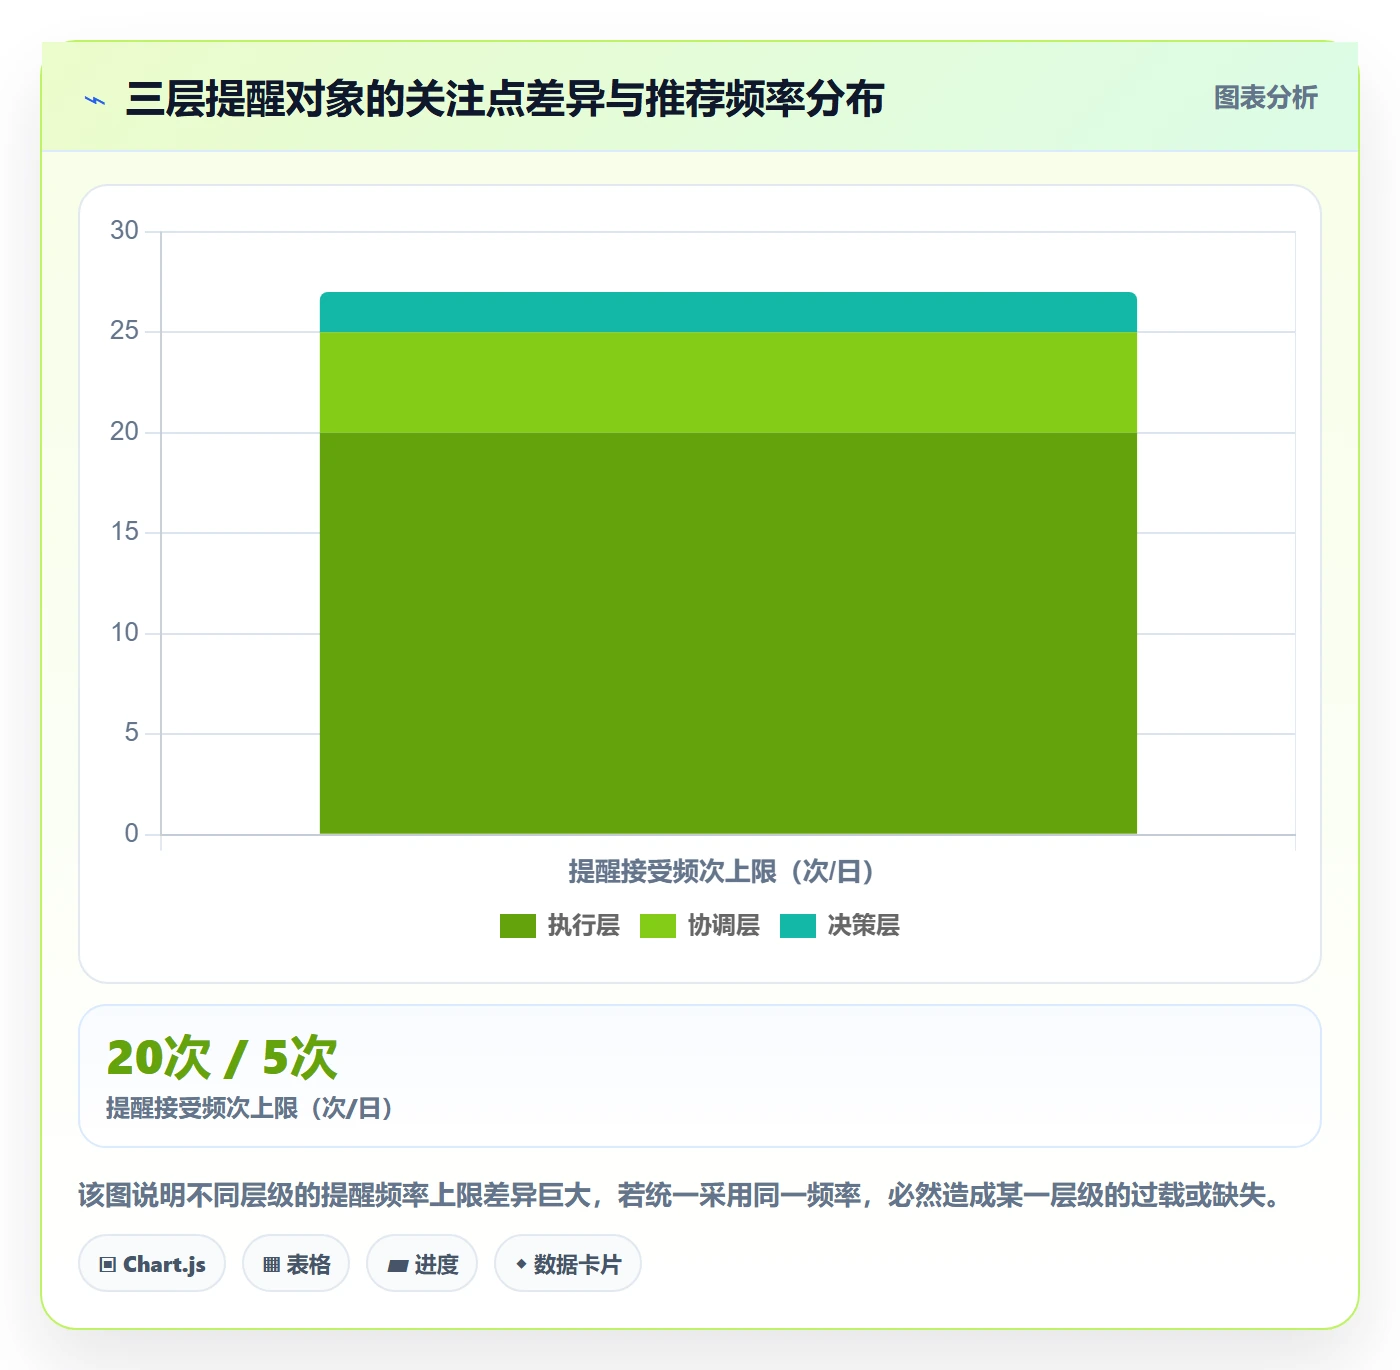Select the 表格 tag chip
This screenshot has width=1400, height=1370.
point(296,1264)
